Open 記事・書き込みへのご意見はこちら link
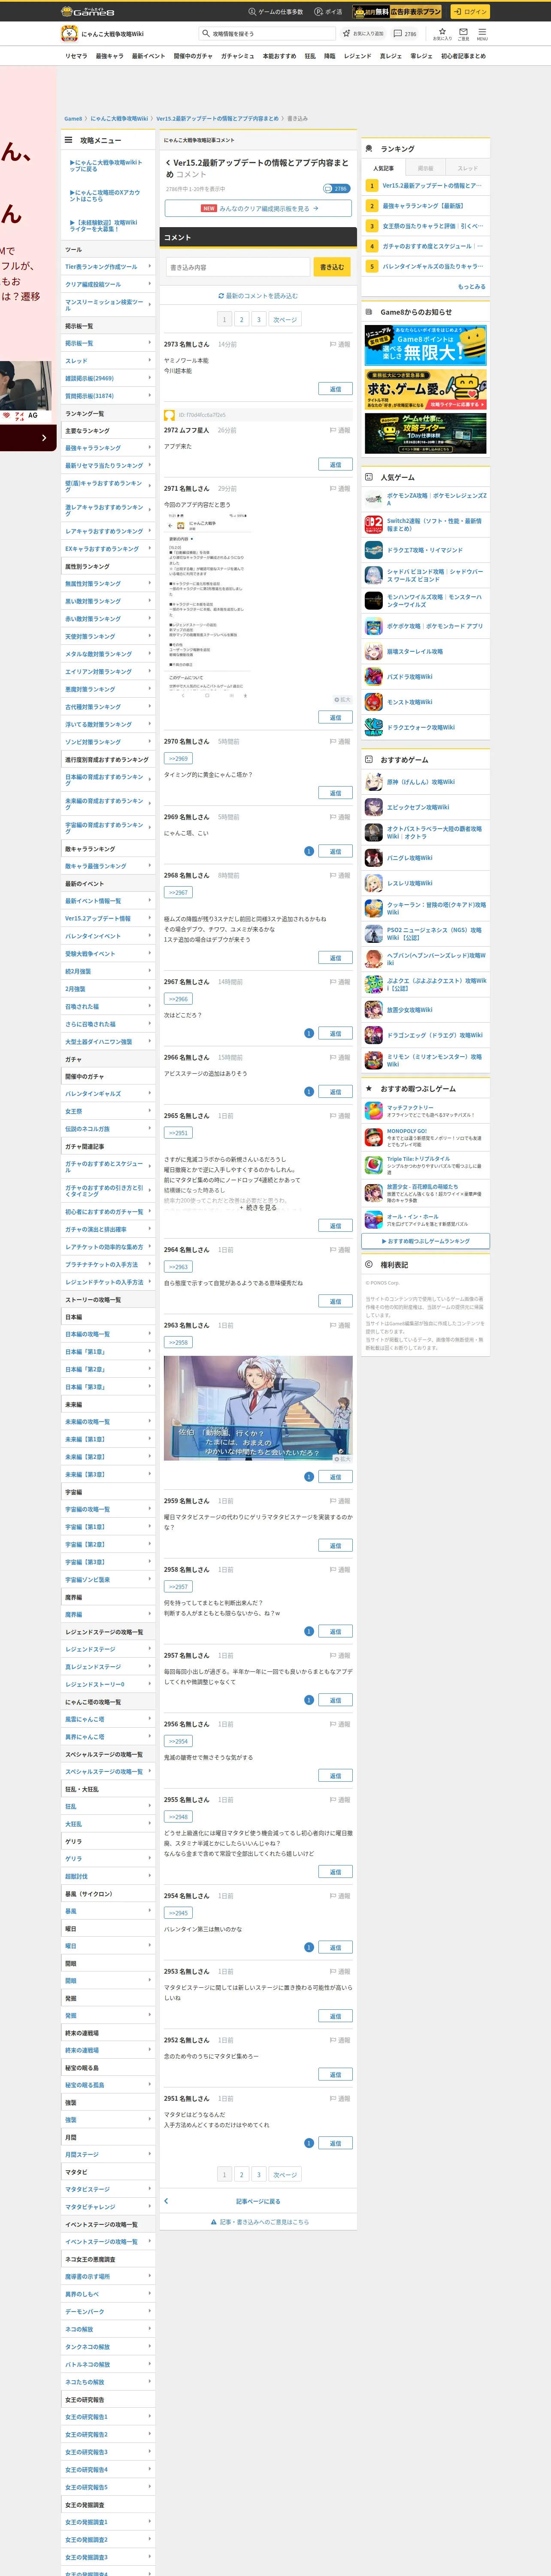The width and height of the screenshot is (551, 2576). click(x=259, y=2222)
